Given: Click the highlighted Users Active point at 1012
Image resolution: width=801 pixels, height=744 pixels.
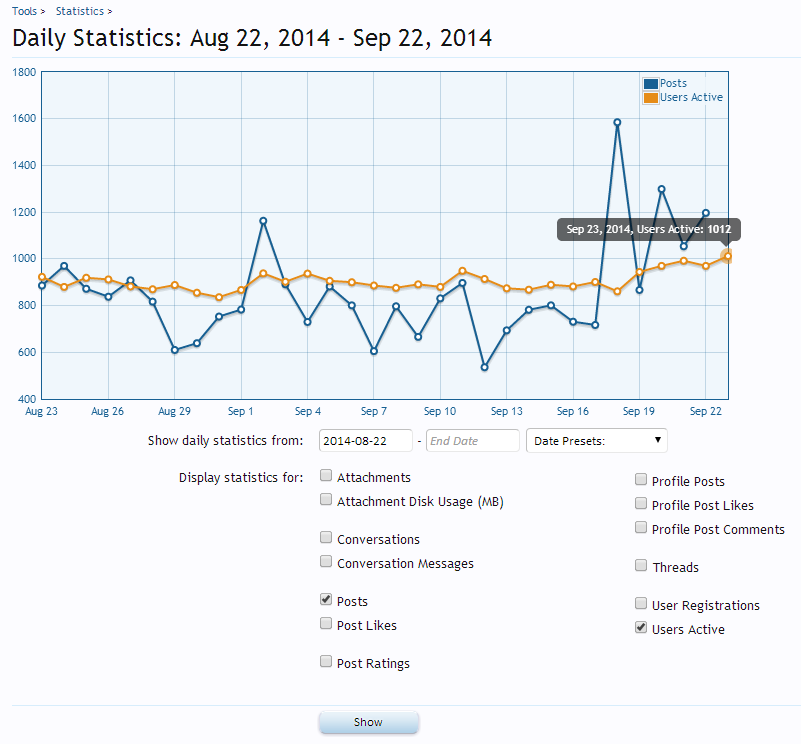Looking at the screenshot, I should 727,256.
